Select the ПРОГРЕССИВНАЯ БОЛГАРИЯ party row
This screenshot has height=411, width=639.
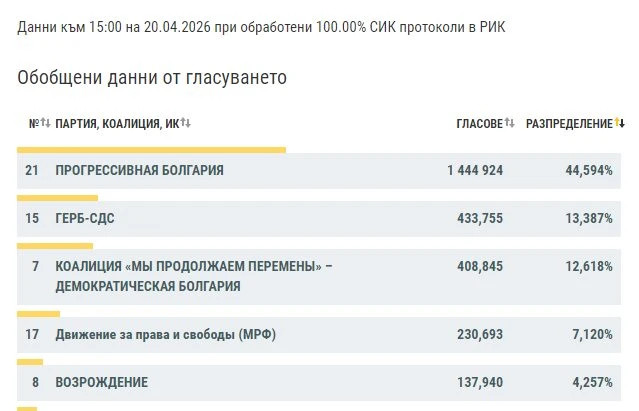click(140, 171)
